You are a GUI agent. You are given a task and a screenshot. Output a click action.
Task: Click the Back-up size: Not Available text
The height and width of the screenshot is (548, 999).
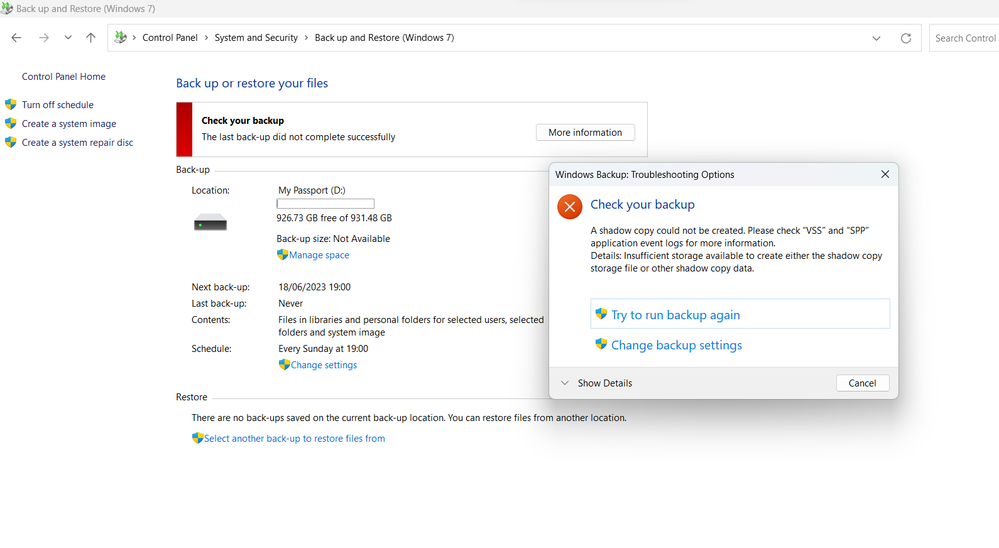point(333,239)
